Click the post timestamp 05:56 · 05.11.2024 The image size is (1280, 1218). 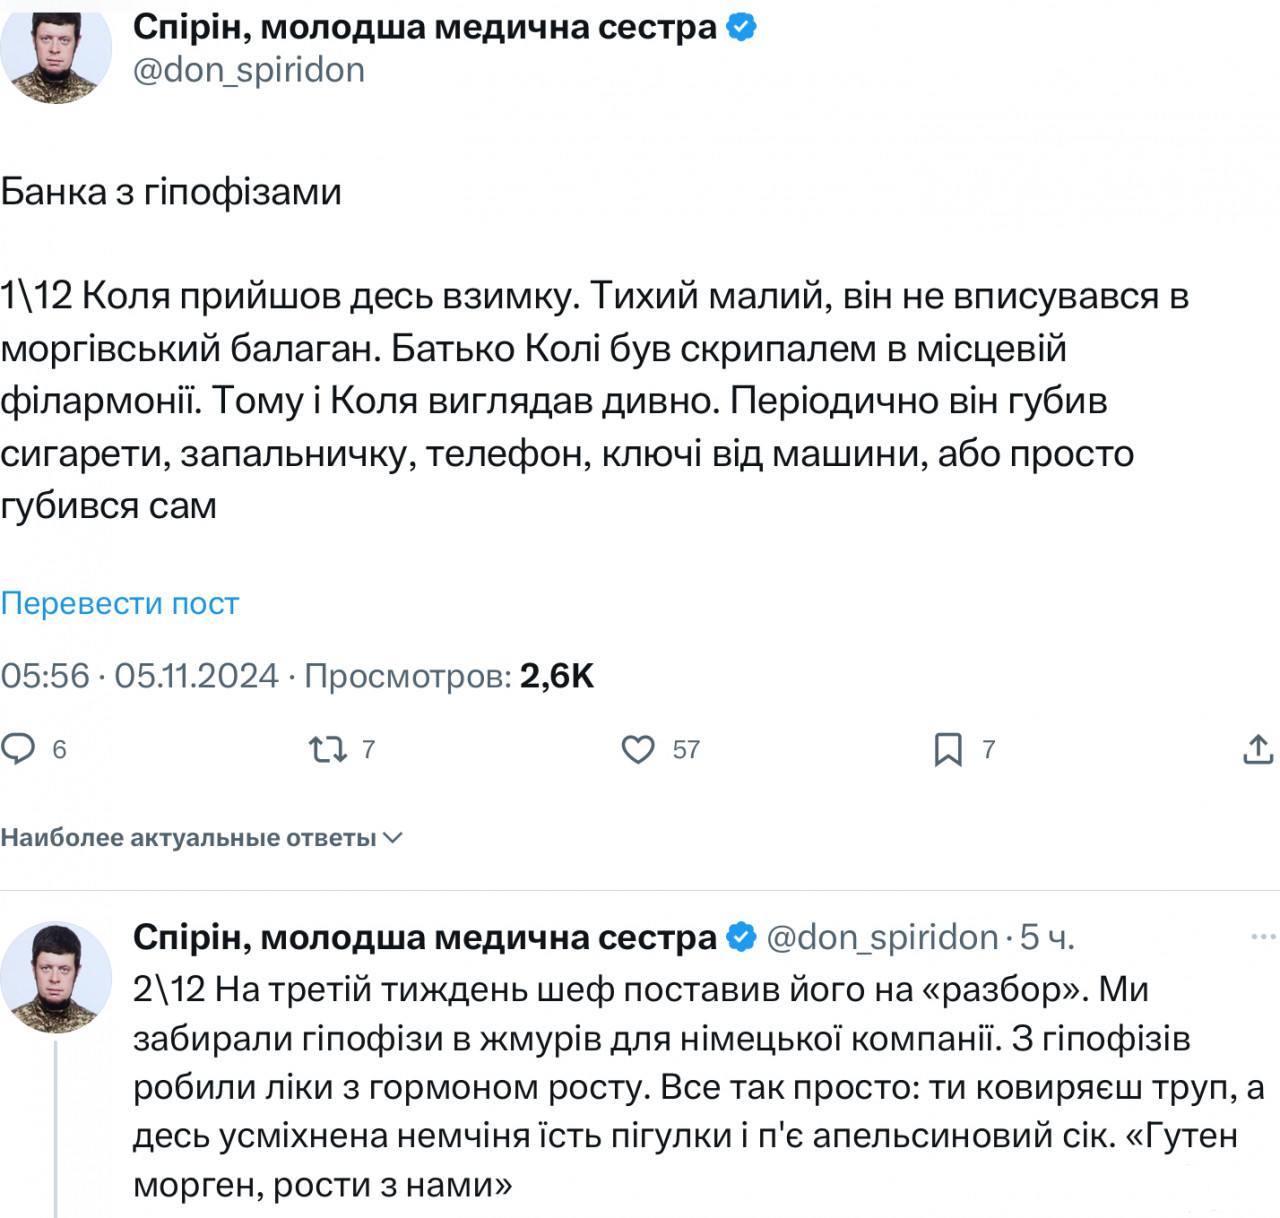[x=139, y=677]
